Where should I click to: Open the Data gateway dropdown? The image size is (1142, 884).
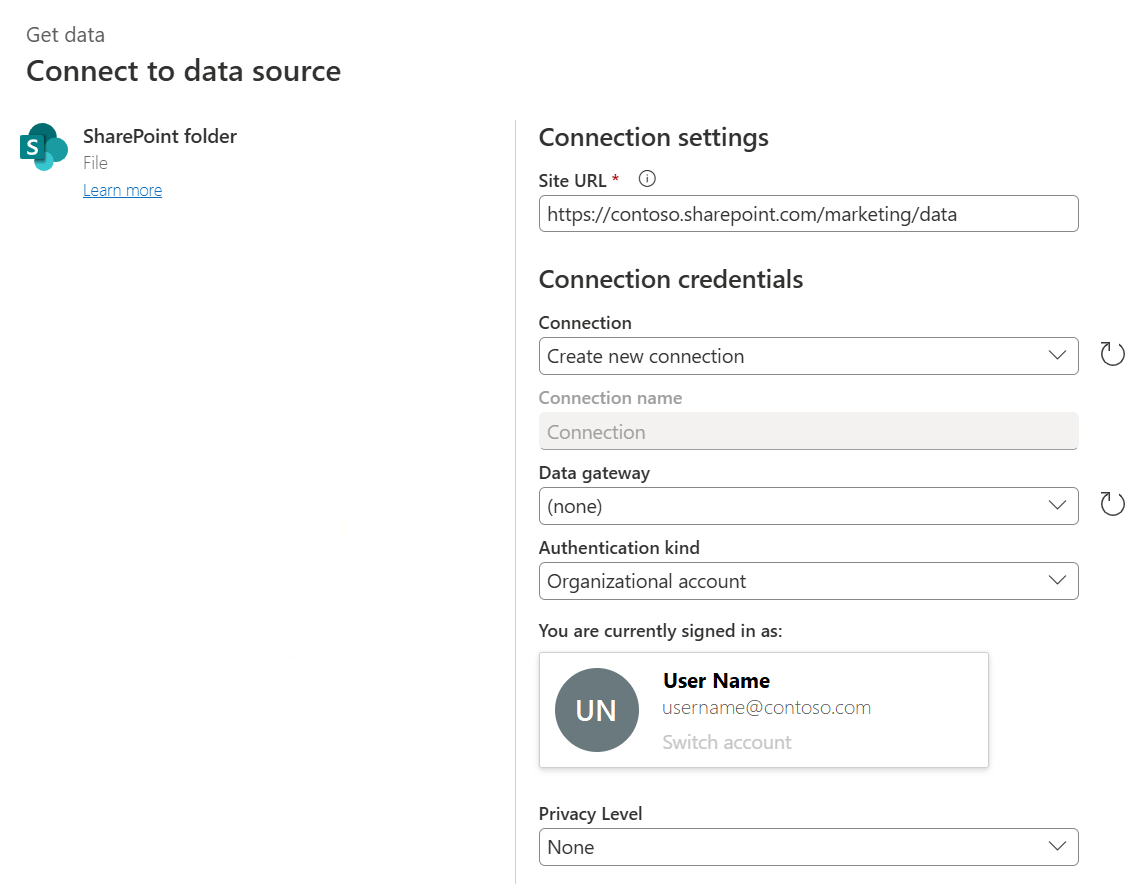pos(808,506)
